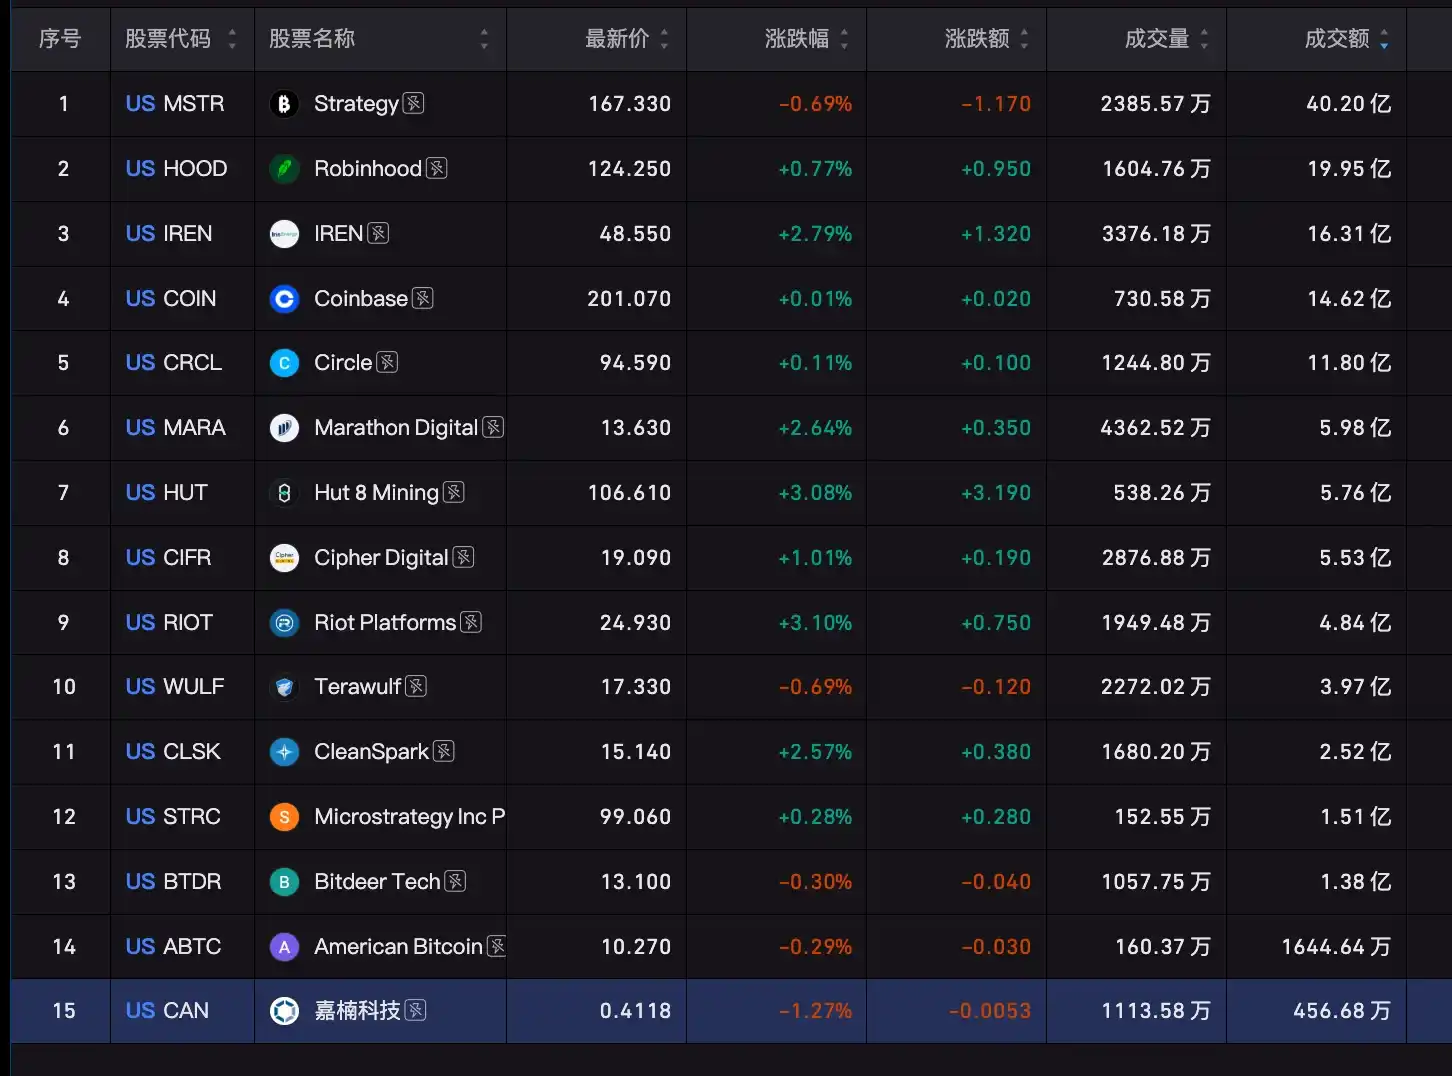
Task: Open the US MARA stock code
Action: click(176, 428)
